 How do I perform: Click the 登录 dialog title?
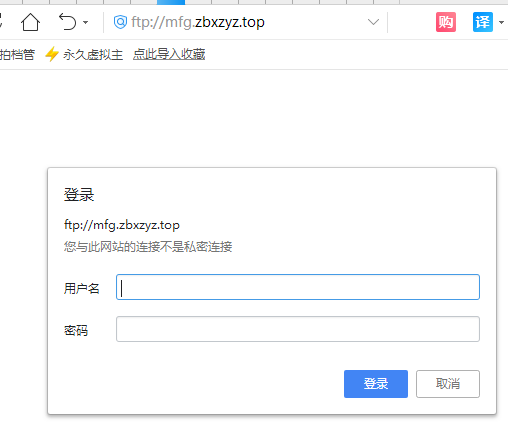[79, 195]
